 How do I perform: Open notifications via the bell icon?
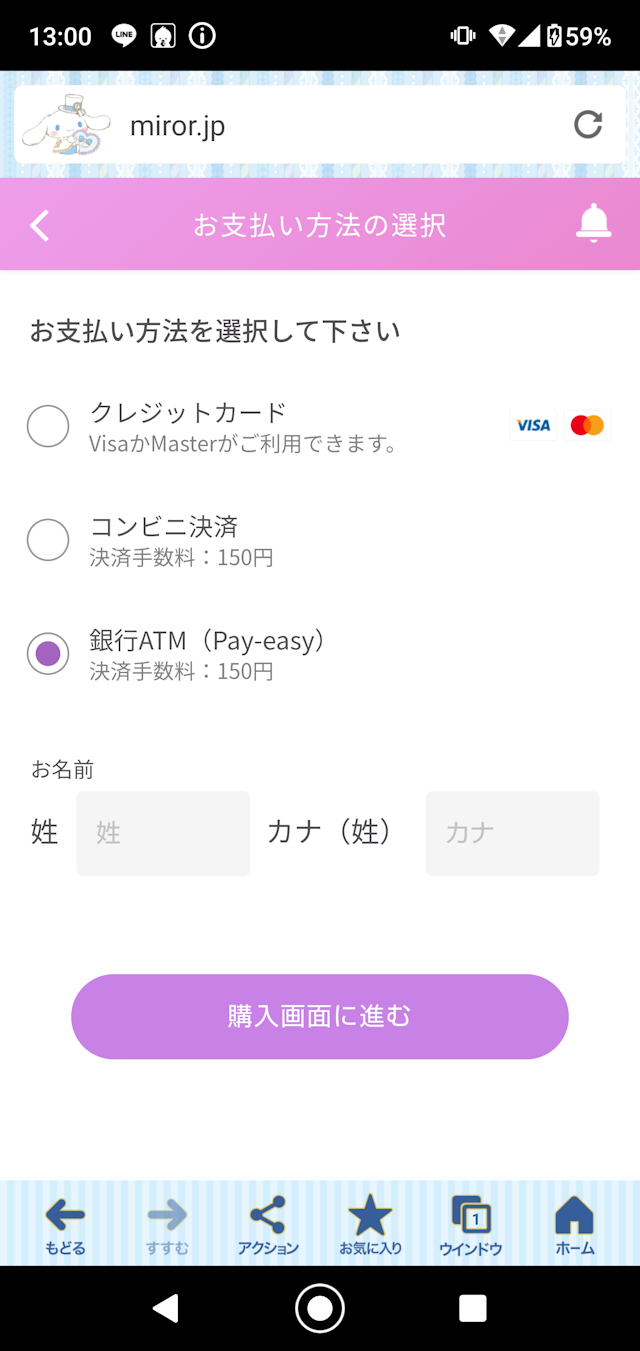coord(593,224)
